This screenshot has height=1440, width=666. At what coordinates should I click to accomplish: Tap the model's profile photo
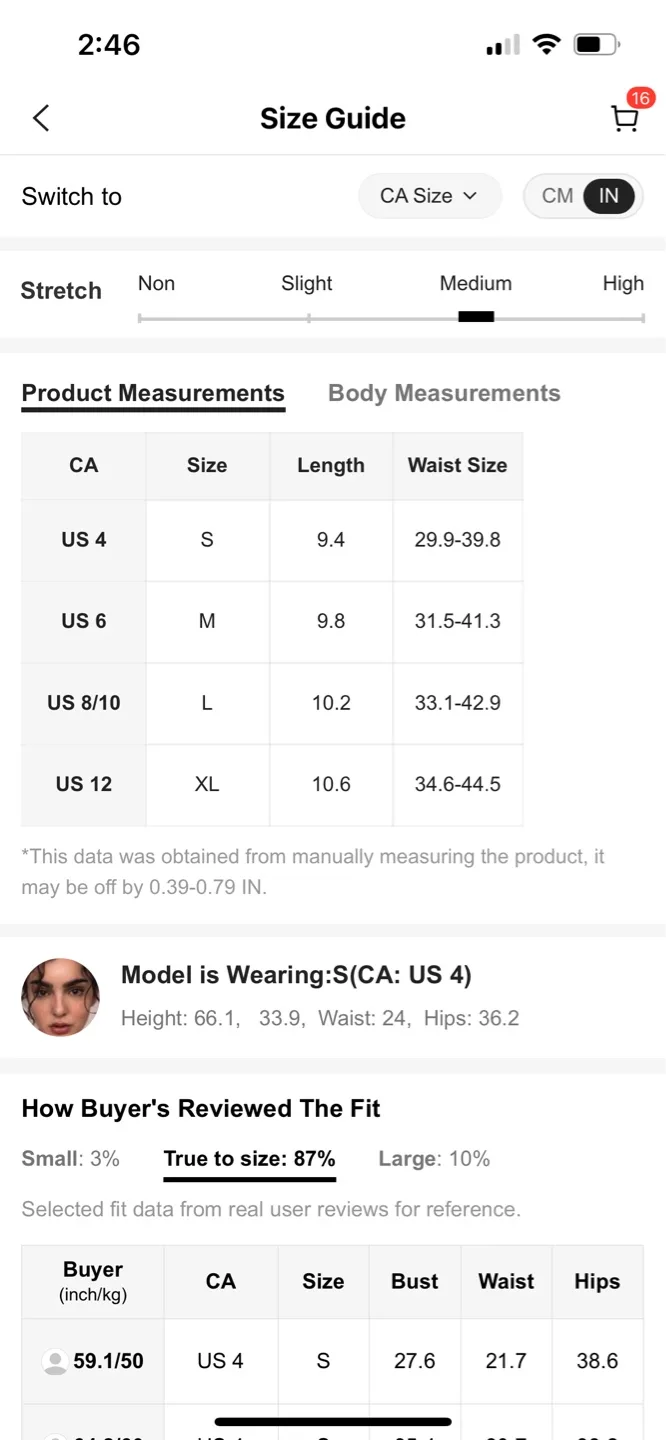(61, 997)
